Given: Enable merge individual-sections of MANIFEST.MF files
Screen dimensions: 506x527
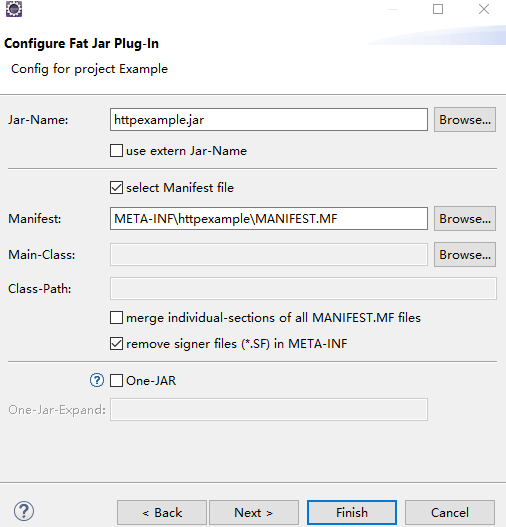Looking at the screenshot, I should 116,318.
